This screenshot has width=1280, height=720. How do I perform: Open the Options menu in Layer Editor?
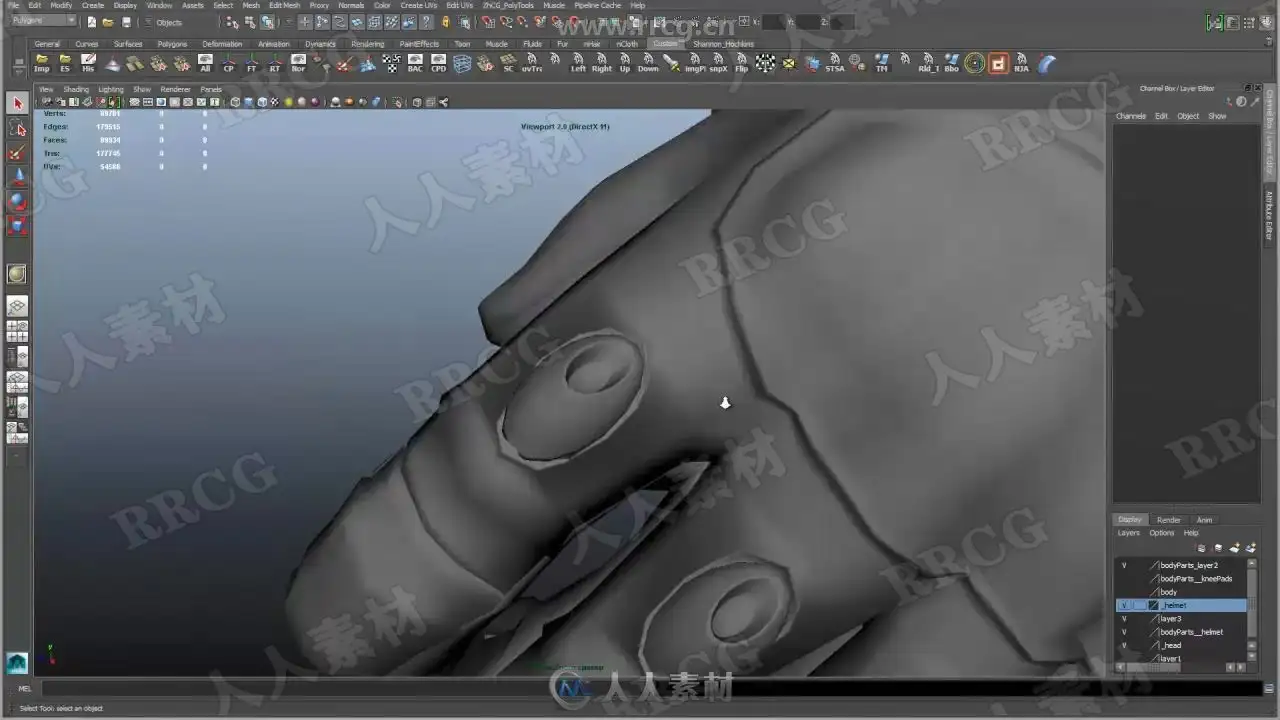point(1161,533)
